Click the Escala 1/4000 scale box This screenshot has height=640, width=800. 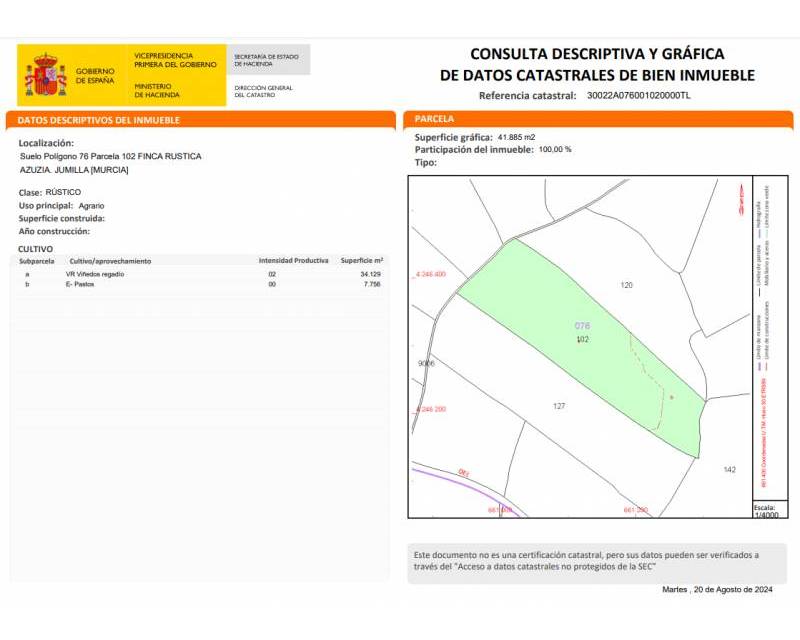tap(765, 511)
